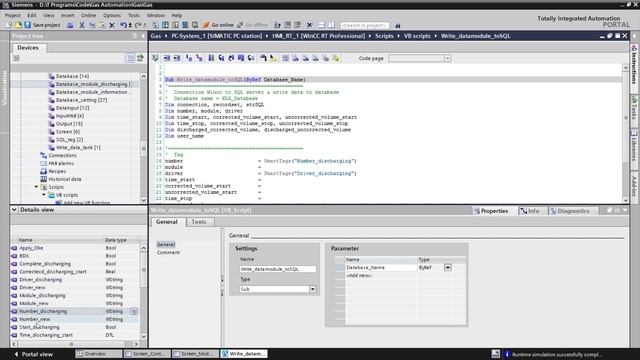
Task: Click the Go offline button
Action: pyautogui.click(x=252, y=25)
